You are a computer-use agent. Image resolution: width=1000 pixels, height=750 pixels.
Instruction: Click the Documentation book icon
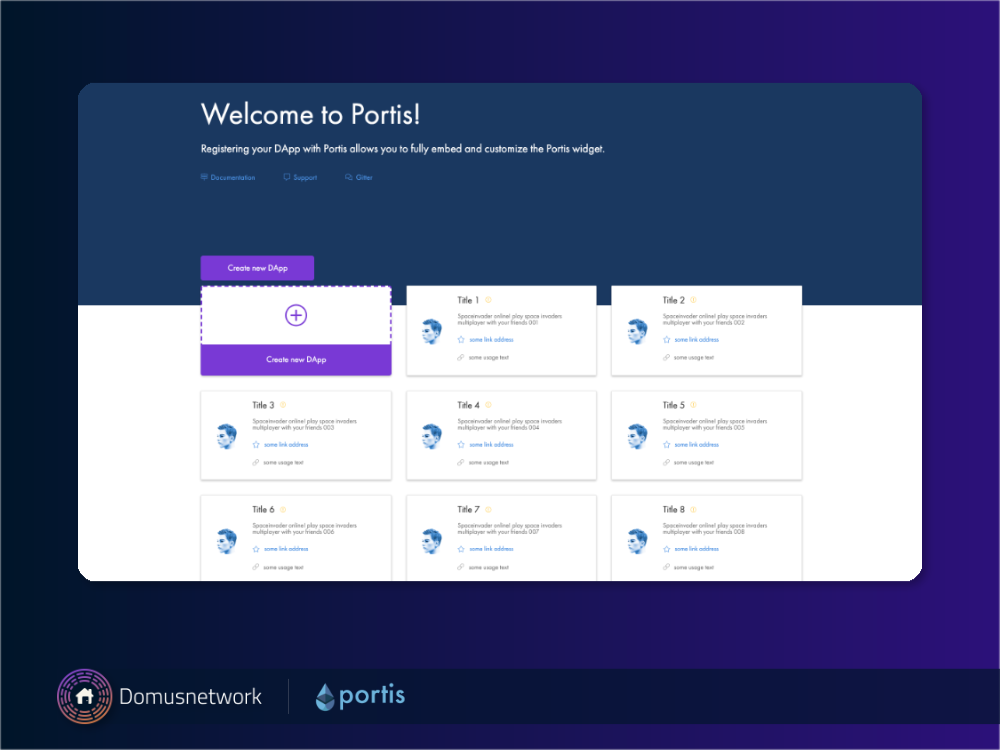click(204, 177)
